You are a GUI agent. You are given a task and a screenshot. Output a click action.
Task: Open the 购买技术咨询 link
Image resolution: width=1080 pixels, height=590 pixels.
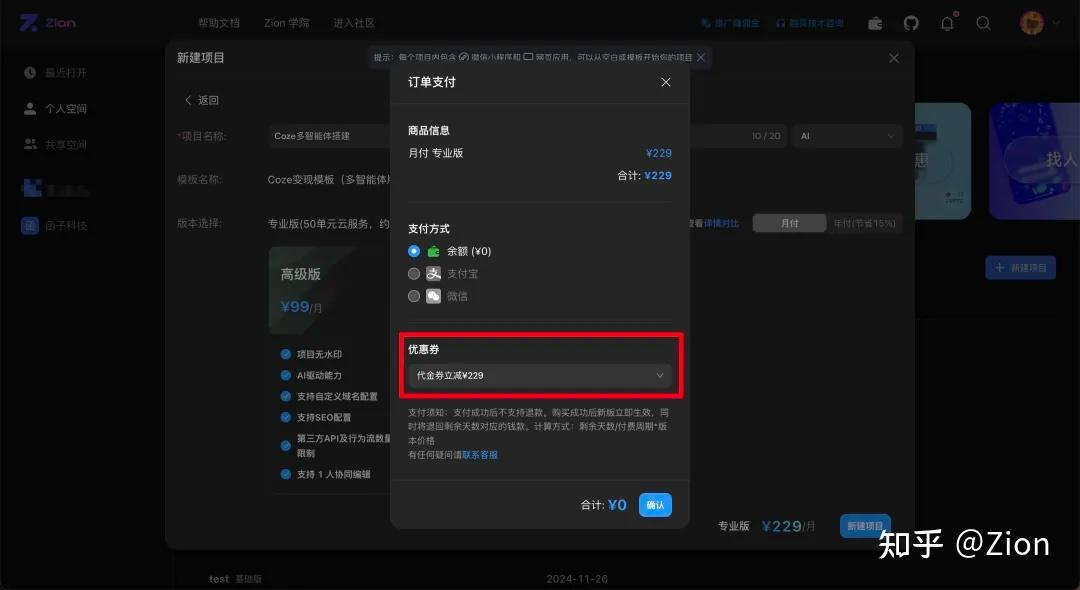(810, 23)
